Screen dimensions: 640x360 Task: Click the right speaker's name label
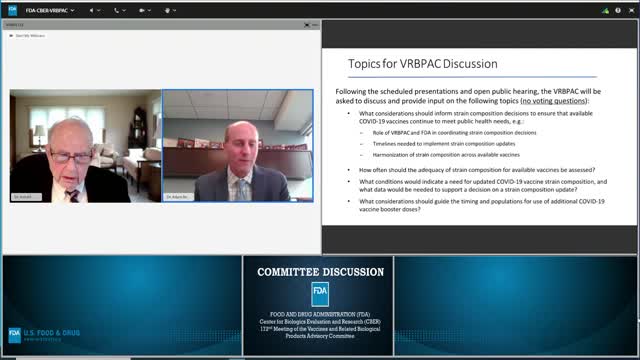179,197
